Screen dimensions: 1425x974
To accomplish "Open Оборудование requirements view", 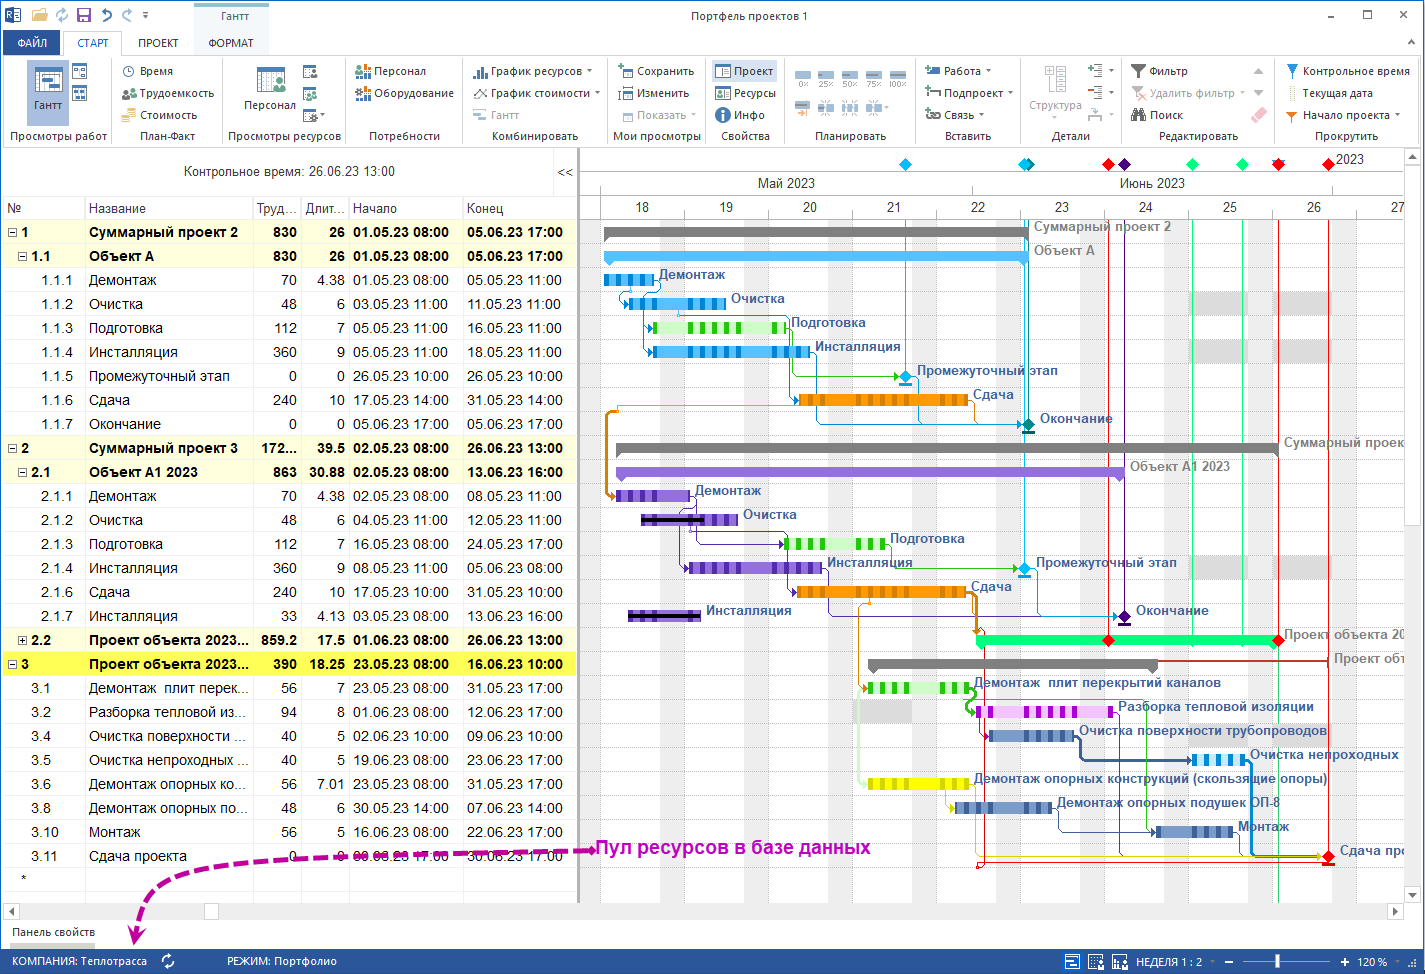I will point(405,93).
